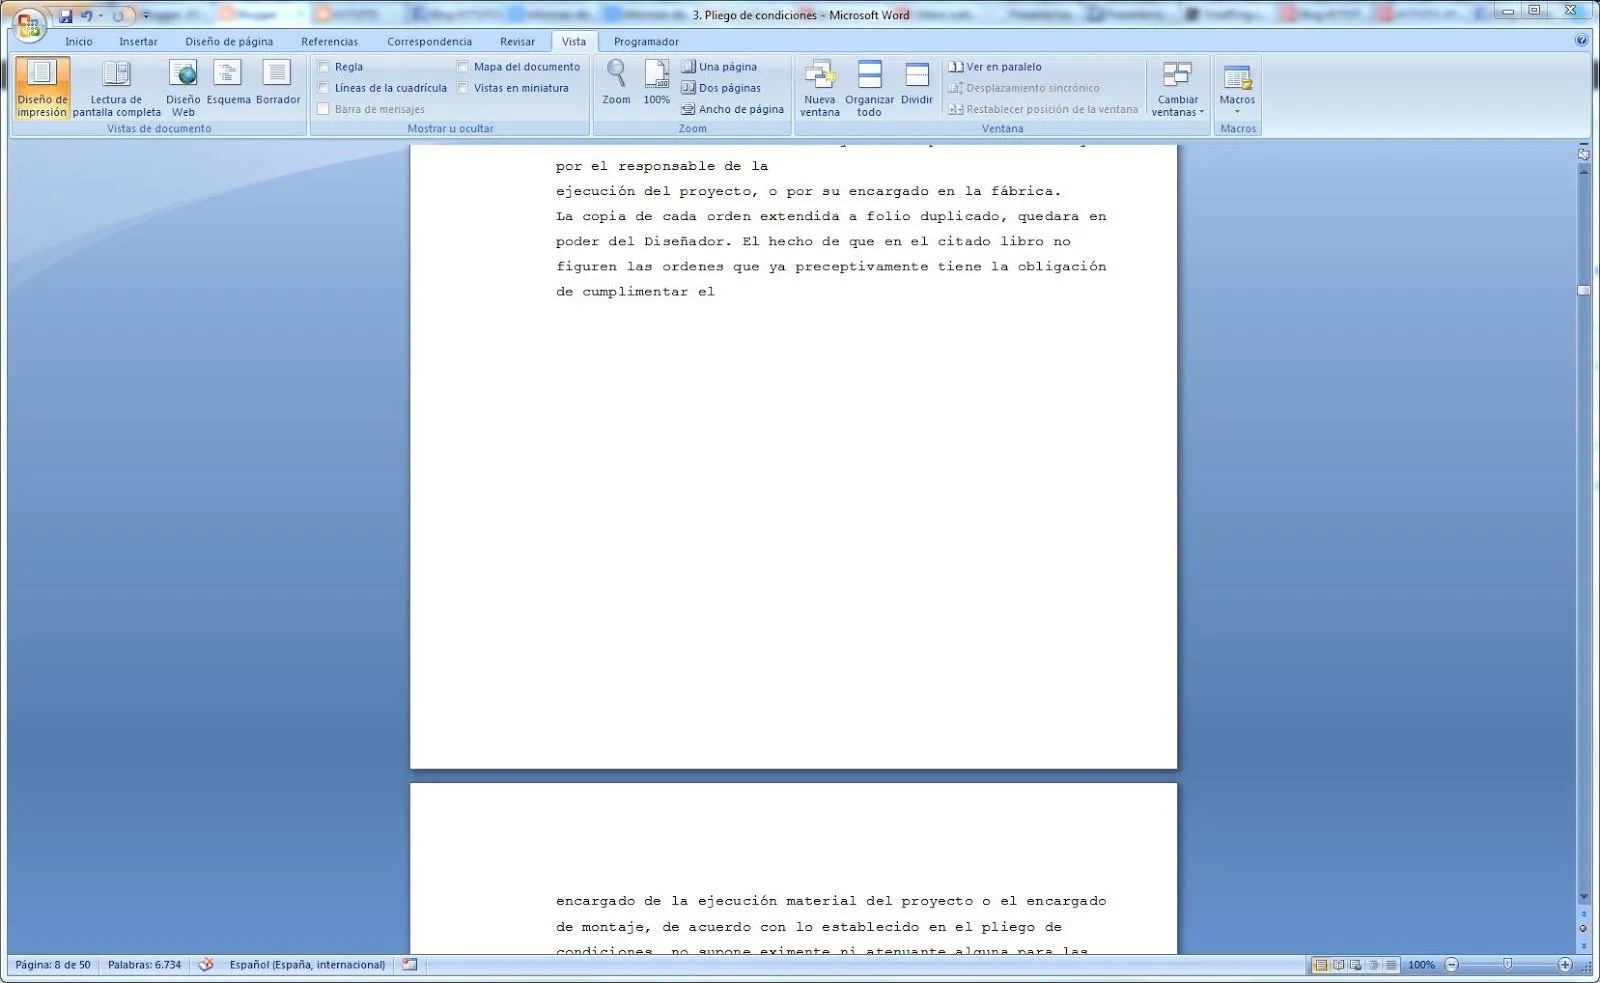The width and height of the screenshot is (1600, 983).
Task: Open the Correspondencia tab
Action: pos(429,41)
